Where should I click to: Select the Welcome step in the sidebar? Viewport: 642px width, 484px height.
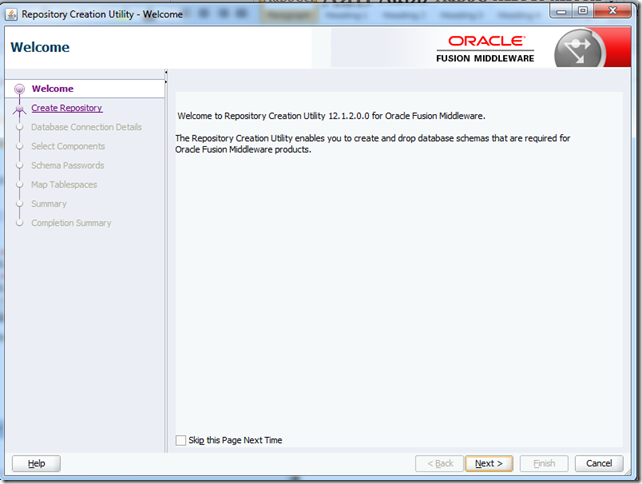pyautogui.click(x=52, y=88)
